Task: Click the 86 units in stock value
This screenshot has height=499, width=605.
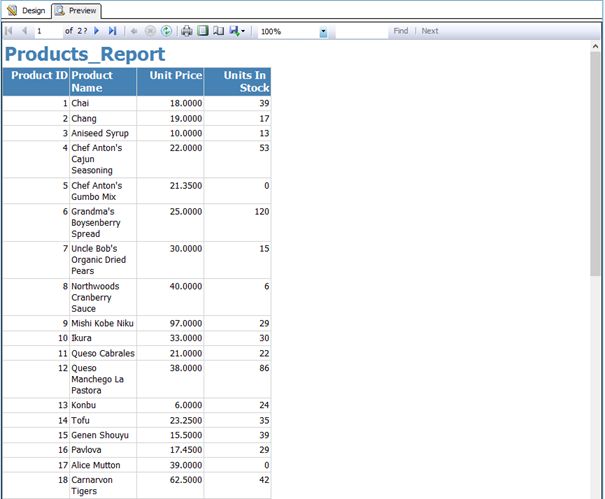Action: click(264, 368)
